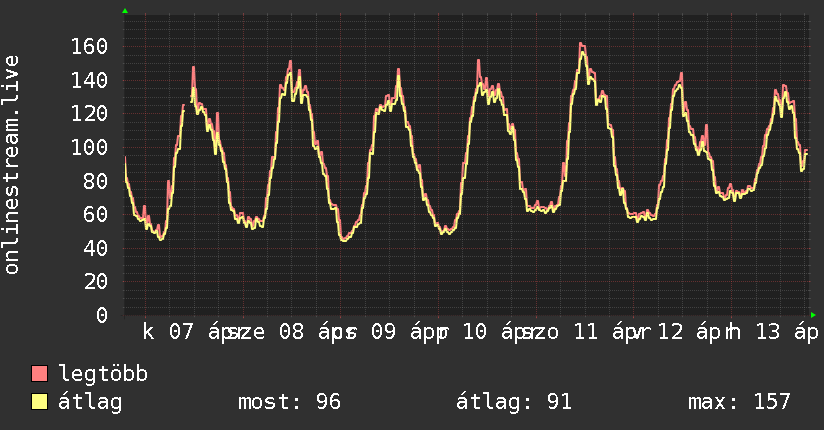The width and height of the screenshot is (824, 430).
Task: Click the red legtöbb legend swatch
Action: pos(40,374)
